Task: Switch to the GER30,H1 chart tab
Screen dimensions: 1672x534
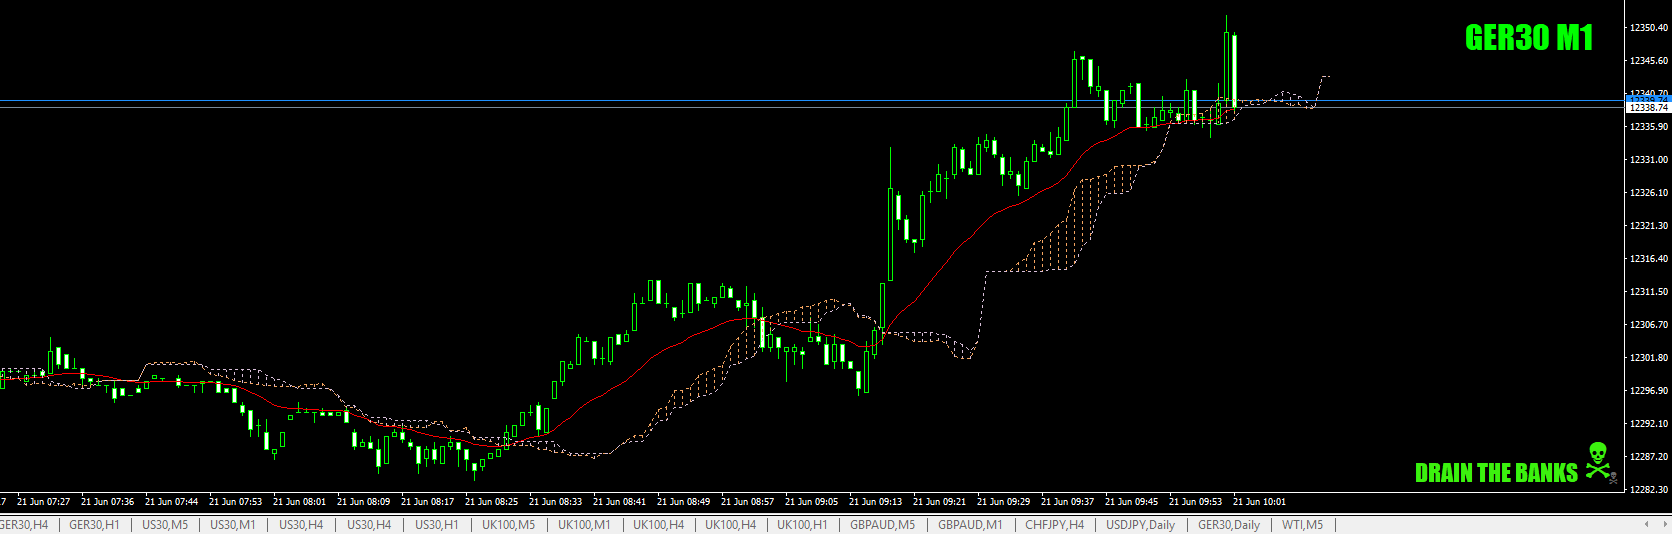Action: [x=94, y=525]
